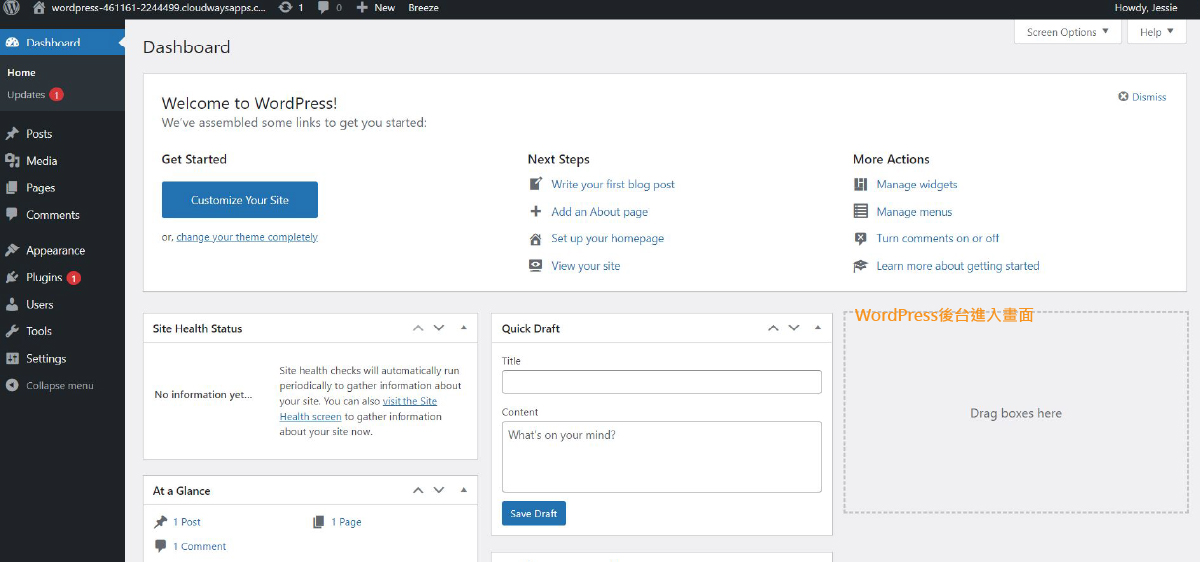Open the Media library in sidebar
The height and width of the screenshot is (562, 1200).
click(x=41, y=160)
